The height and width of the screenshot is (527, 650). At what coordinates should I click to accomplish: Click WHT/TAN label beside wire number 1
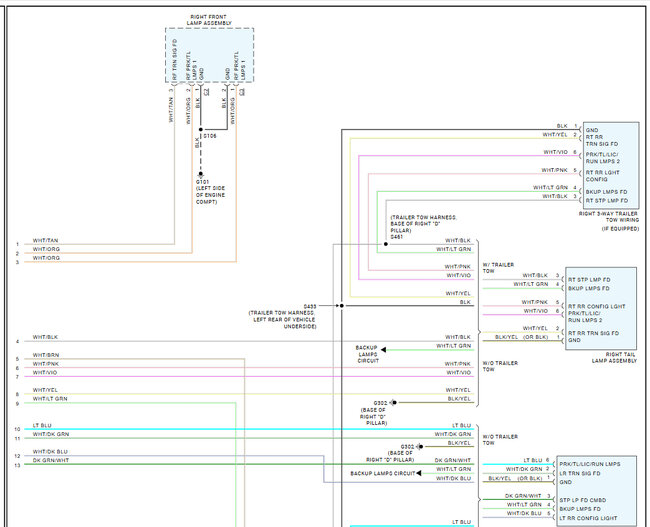(46, 240)
